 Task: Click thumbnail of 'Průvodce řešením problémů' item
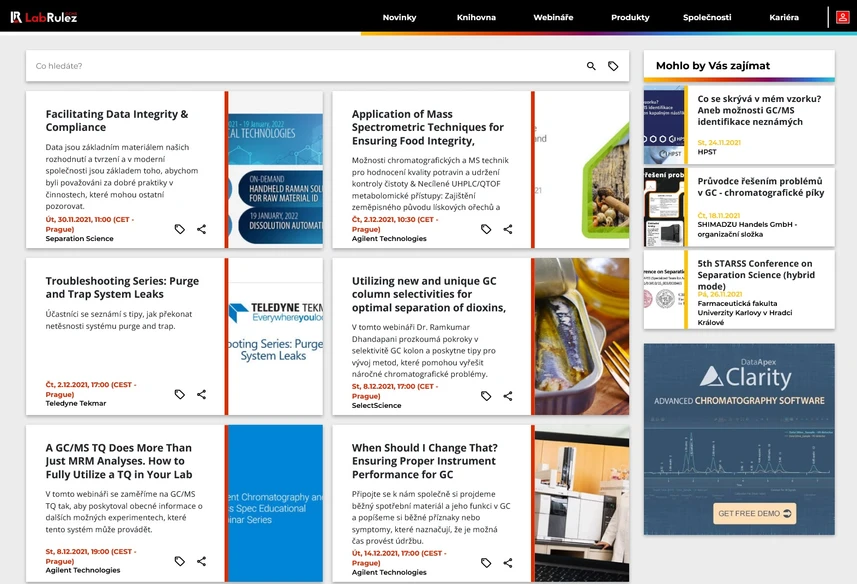click(x=664, y=207)
